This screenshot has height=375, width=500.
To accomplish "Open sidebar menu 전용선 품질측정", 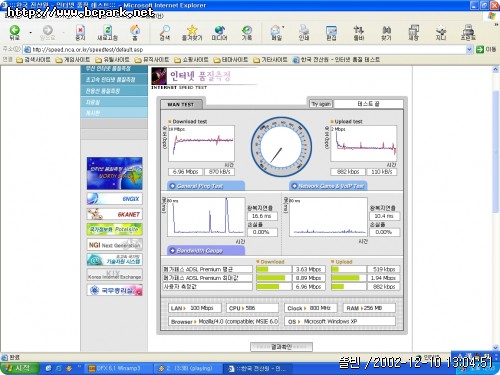I will coord(114,91).
